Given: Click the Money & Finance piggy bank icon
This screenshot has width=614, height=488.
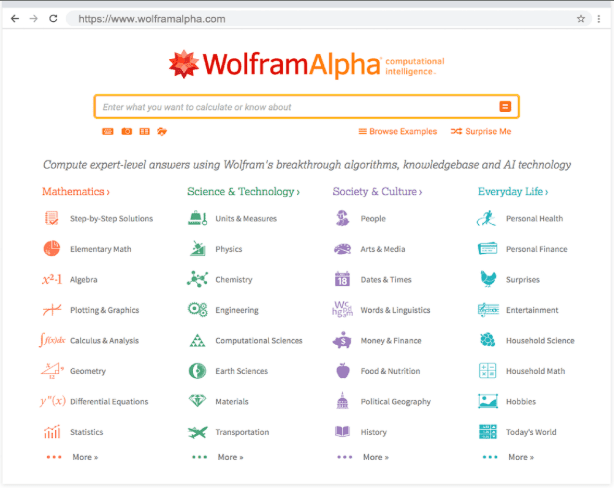Looking at the screenshot, I should click(342, 341).
